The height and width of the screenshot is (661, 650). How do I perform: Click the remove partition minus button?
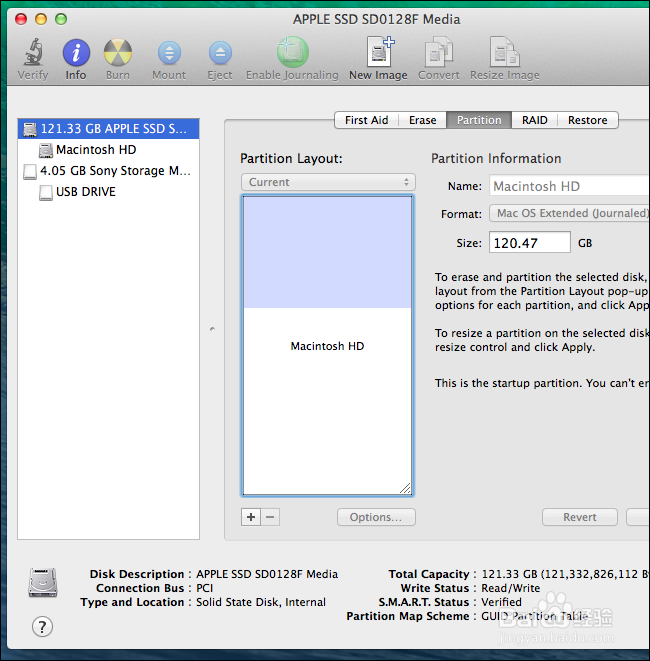click(270, 517)
